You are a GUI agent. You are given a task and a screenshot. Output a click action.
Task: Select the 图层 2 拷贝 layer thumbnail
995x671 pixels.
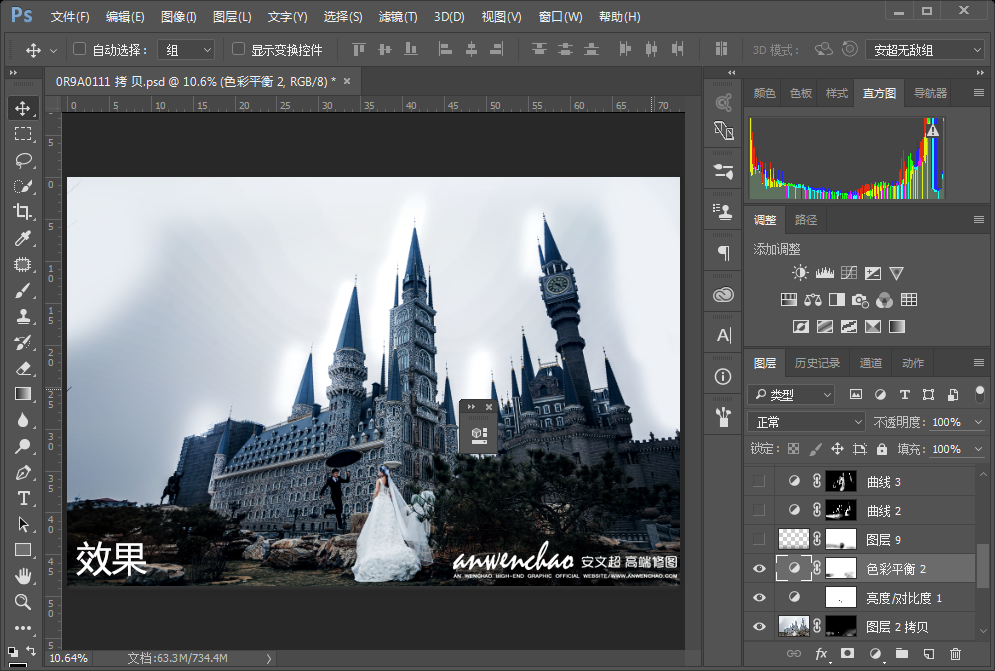pyautogui.click(x=794, y=627)
